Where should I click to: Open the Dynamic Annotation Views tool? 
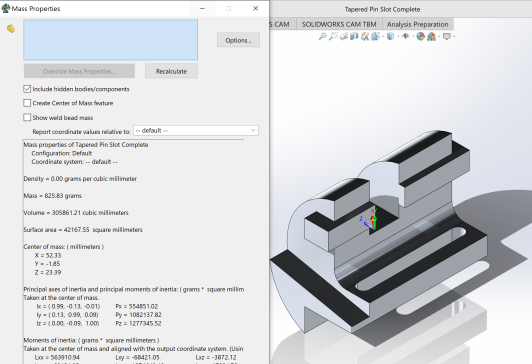coord(365,36)
